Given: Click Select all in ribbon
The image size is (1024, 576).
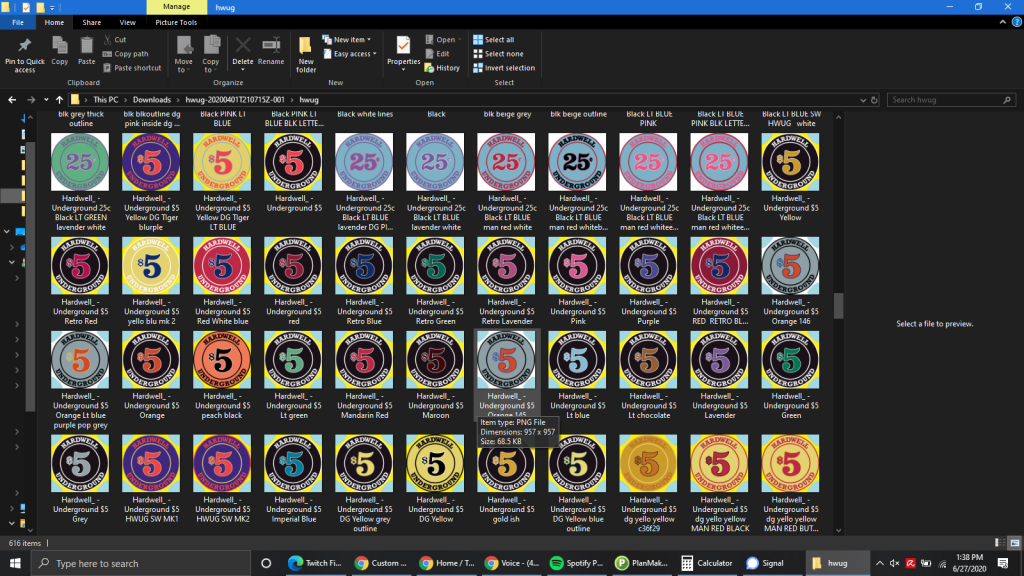Looking at the screenshot, I should click(x=494, y=40).
